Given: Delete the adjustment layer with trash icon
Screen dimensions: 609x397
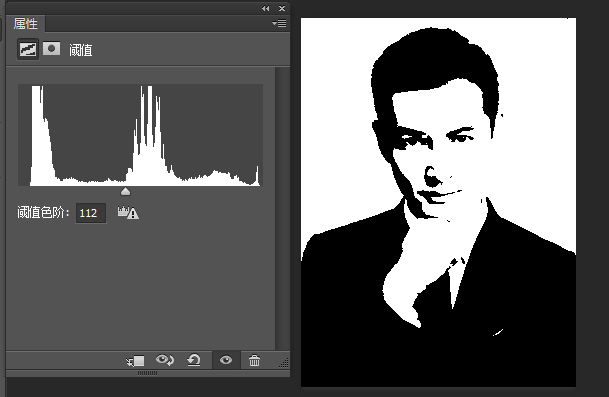Looking at the screenshot, I should click(254, 360).
